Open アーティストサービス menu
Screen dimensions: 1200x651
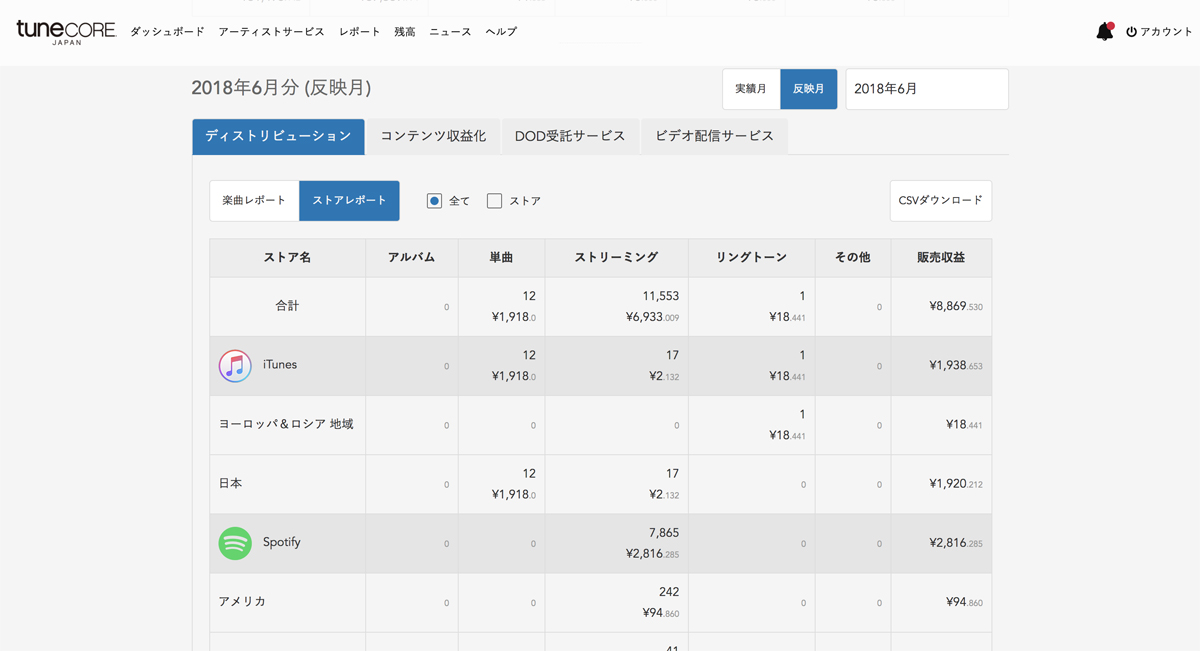click(x=271, y=32)
